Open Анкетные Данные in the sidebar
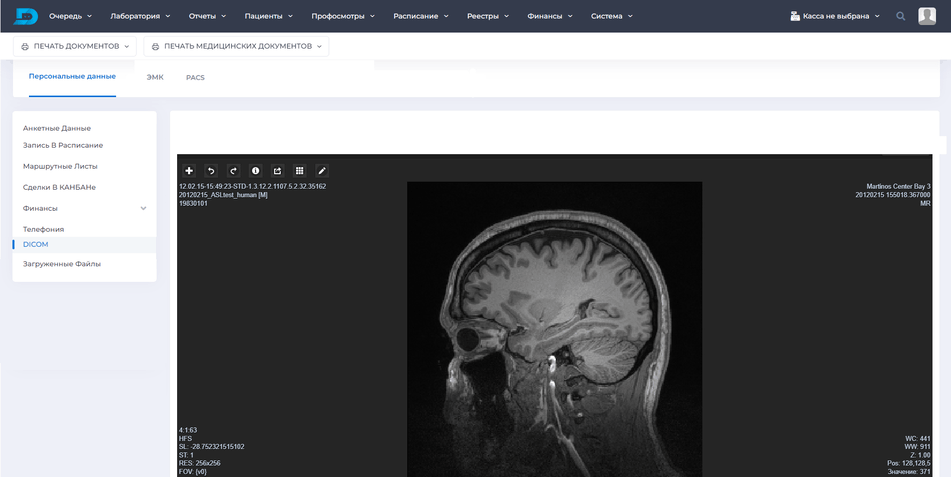The width and height of the screenshot is (951, 477). point(57,129)
